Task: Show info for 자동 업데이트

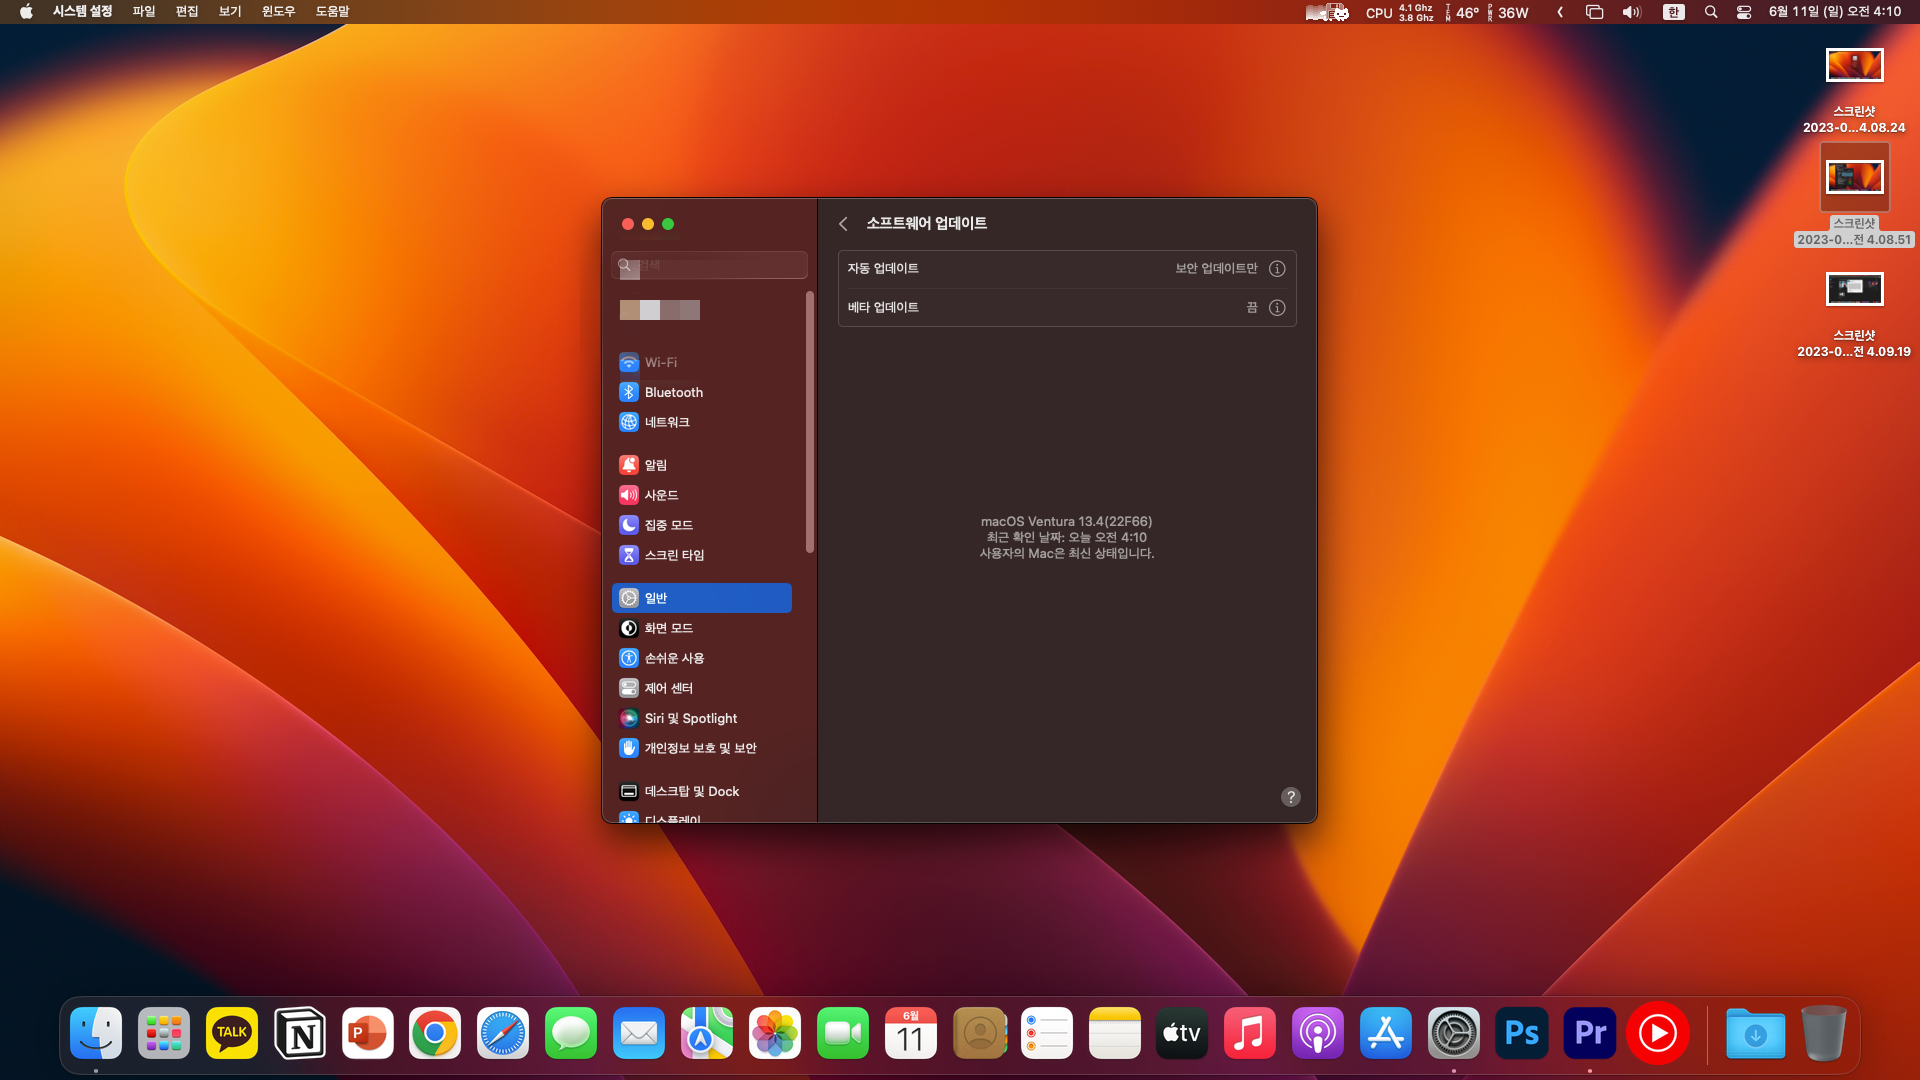Action: point(1277,268)
